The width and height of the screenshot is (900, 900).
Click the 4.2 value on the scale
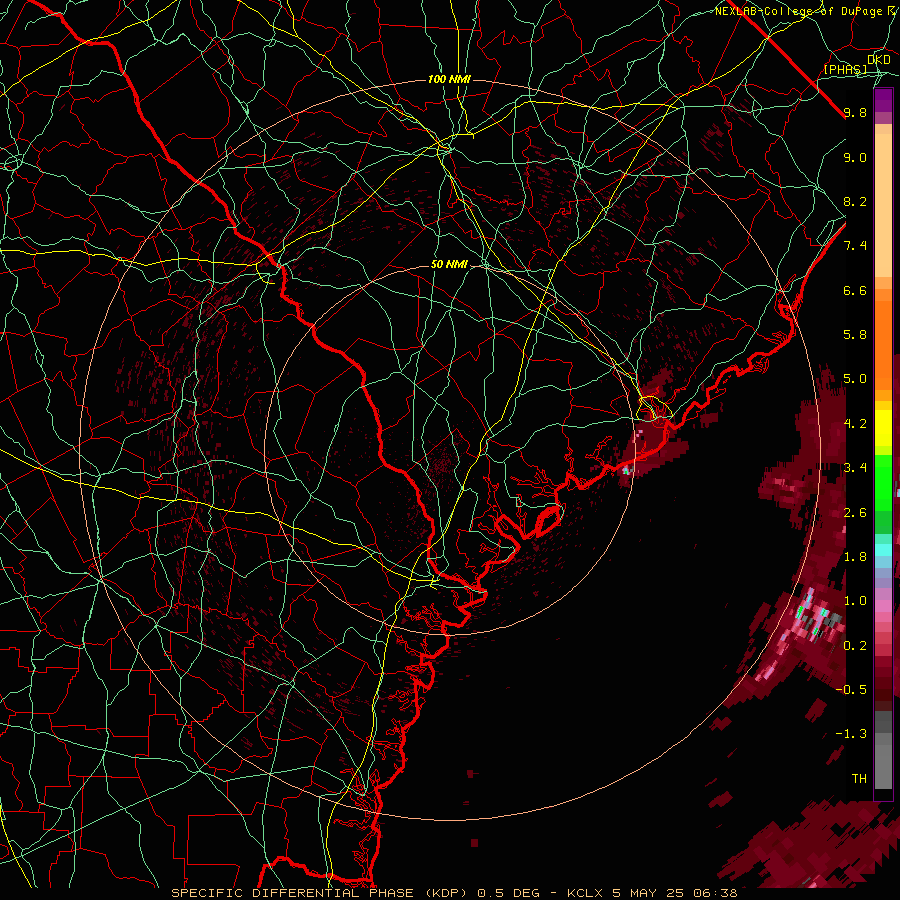(855, 424)
